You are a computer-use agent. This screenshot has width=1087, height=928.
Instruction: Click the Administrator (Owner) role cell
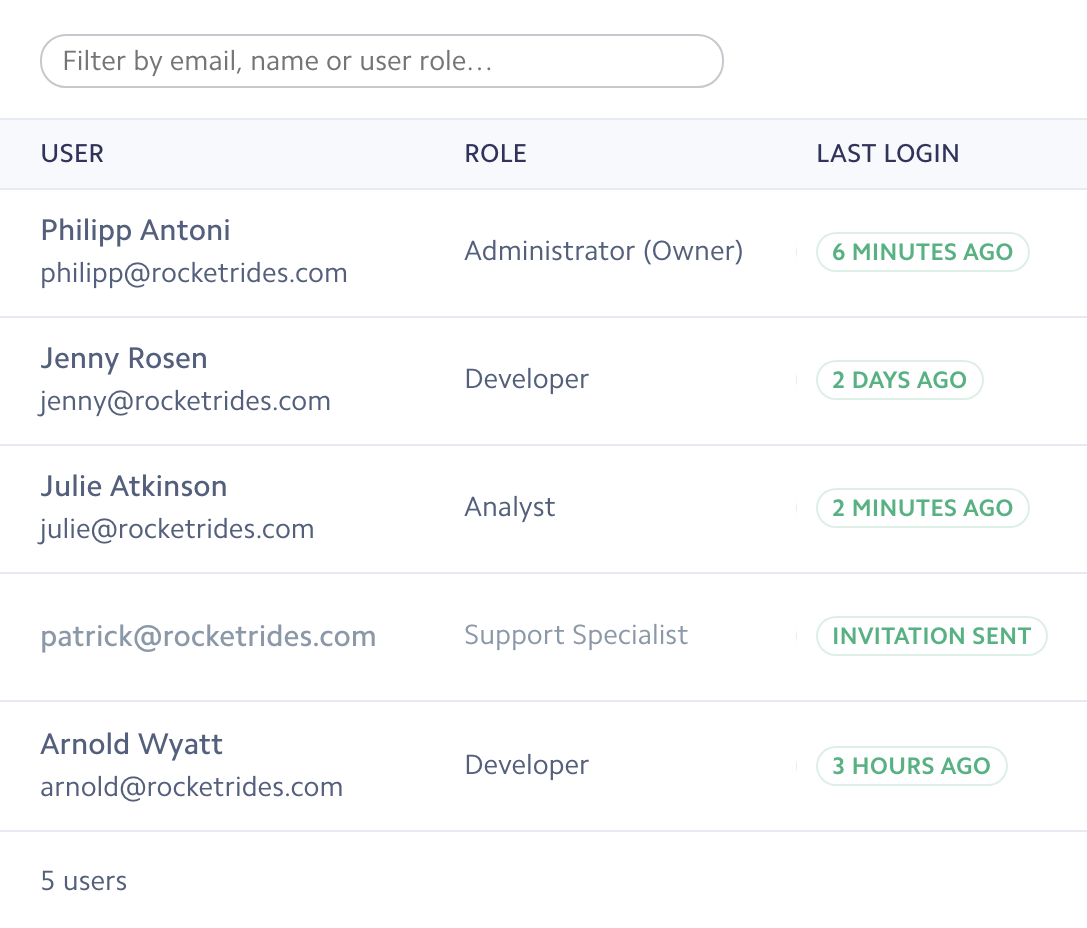coord(604,251)
